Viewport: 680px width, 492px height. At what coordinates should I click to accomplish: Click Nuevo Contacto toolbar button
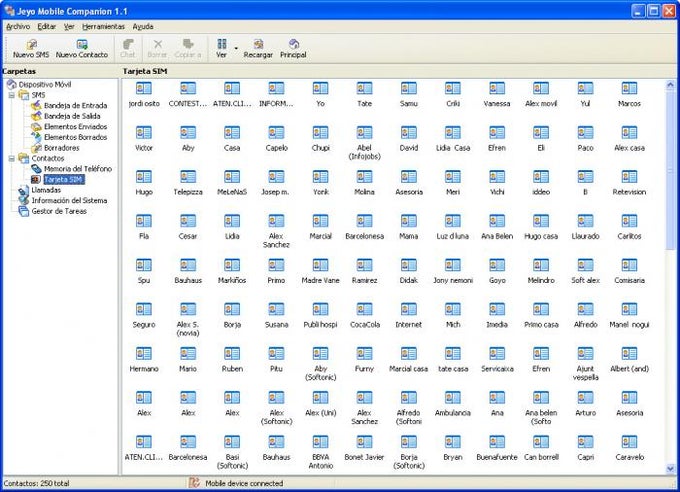tap(82, 49)
